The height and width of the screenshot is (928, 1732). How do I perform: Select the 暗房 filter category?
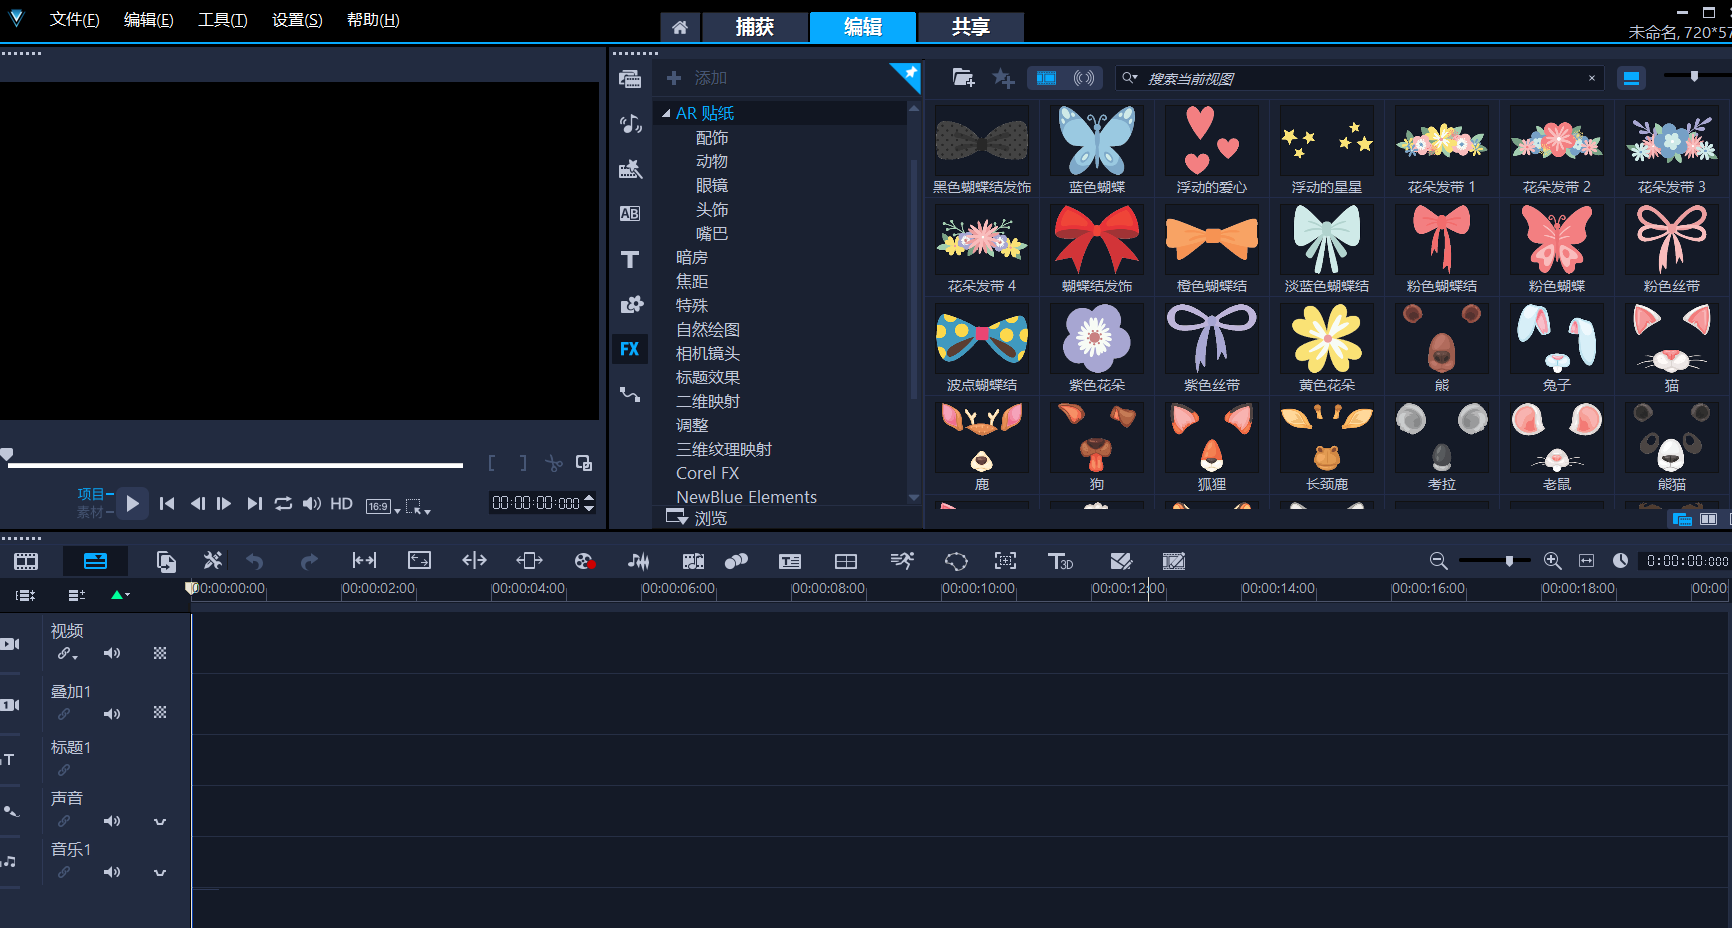pyautogui.click(x=691, y=257)
